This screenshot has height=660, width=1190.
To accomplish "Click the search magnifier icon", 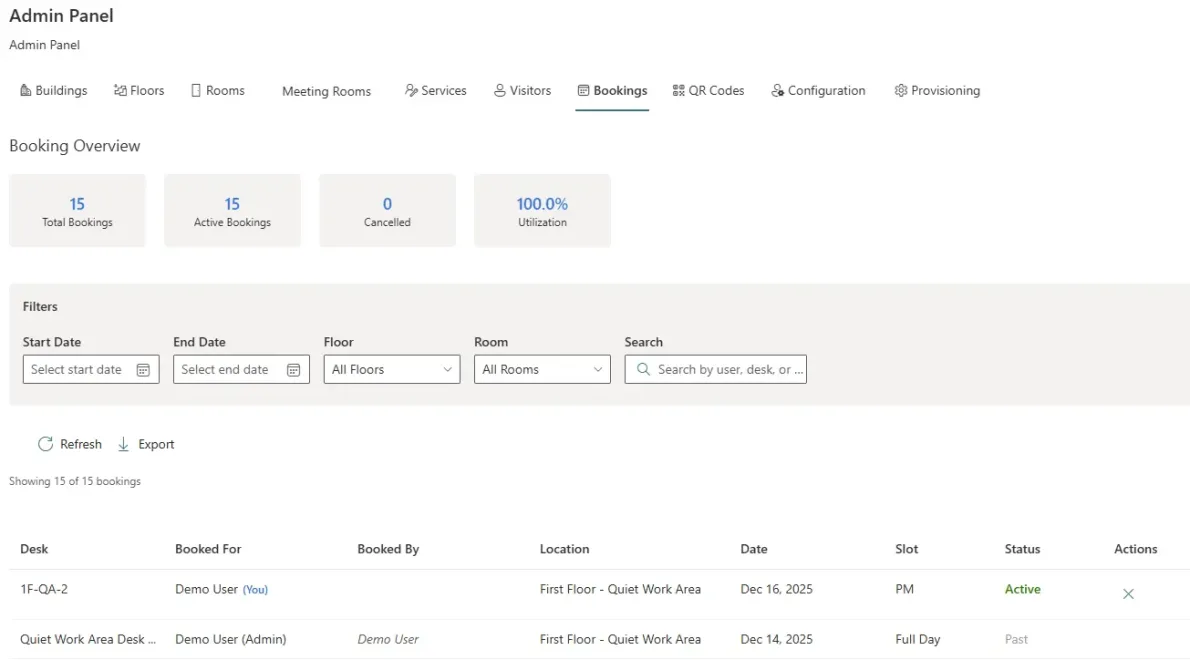I will click(x=644, y=369).
